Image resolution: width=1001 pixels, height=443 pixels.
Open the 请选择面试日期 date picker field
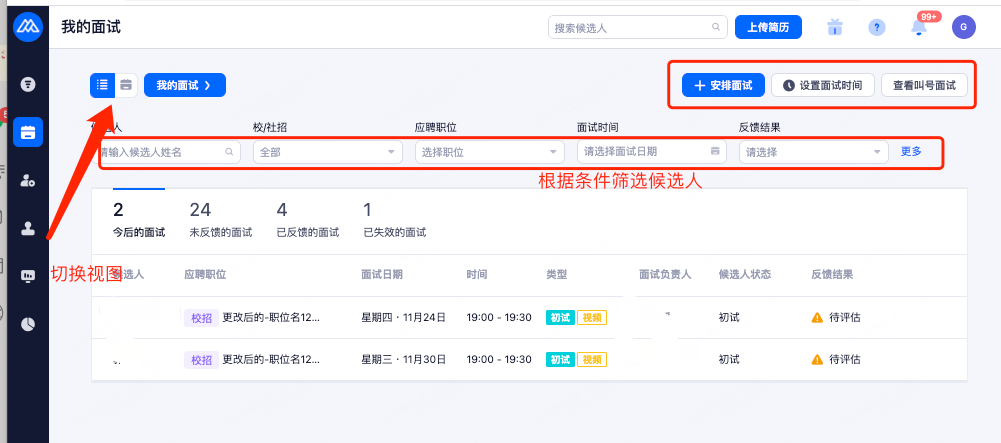click(x=651, y=151)
